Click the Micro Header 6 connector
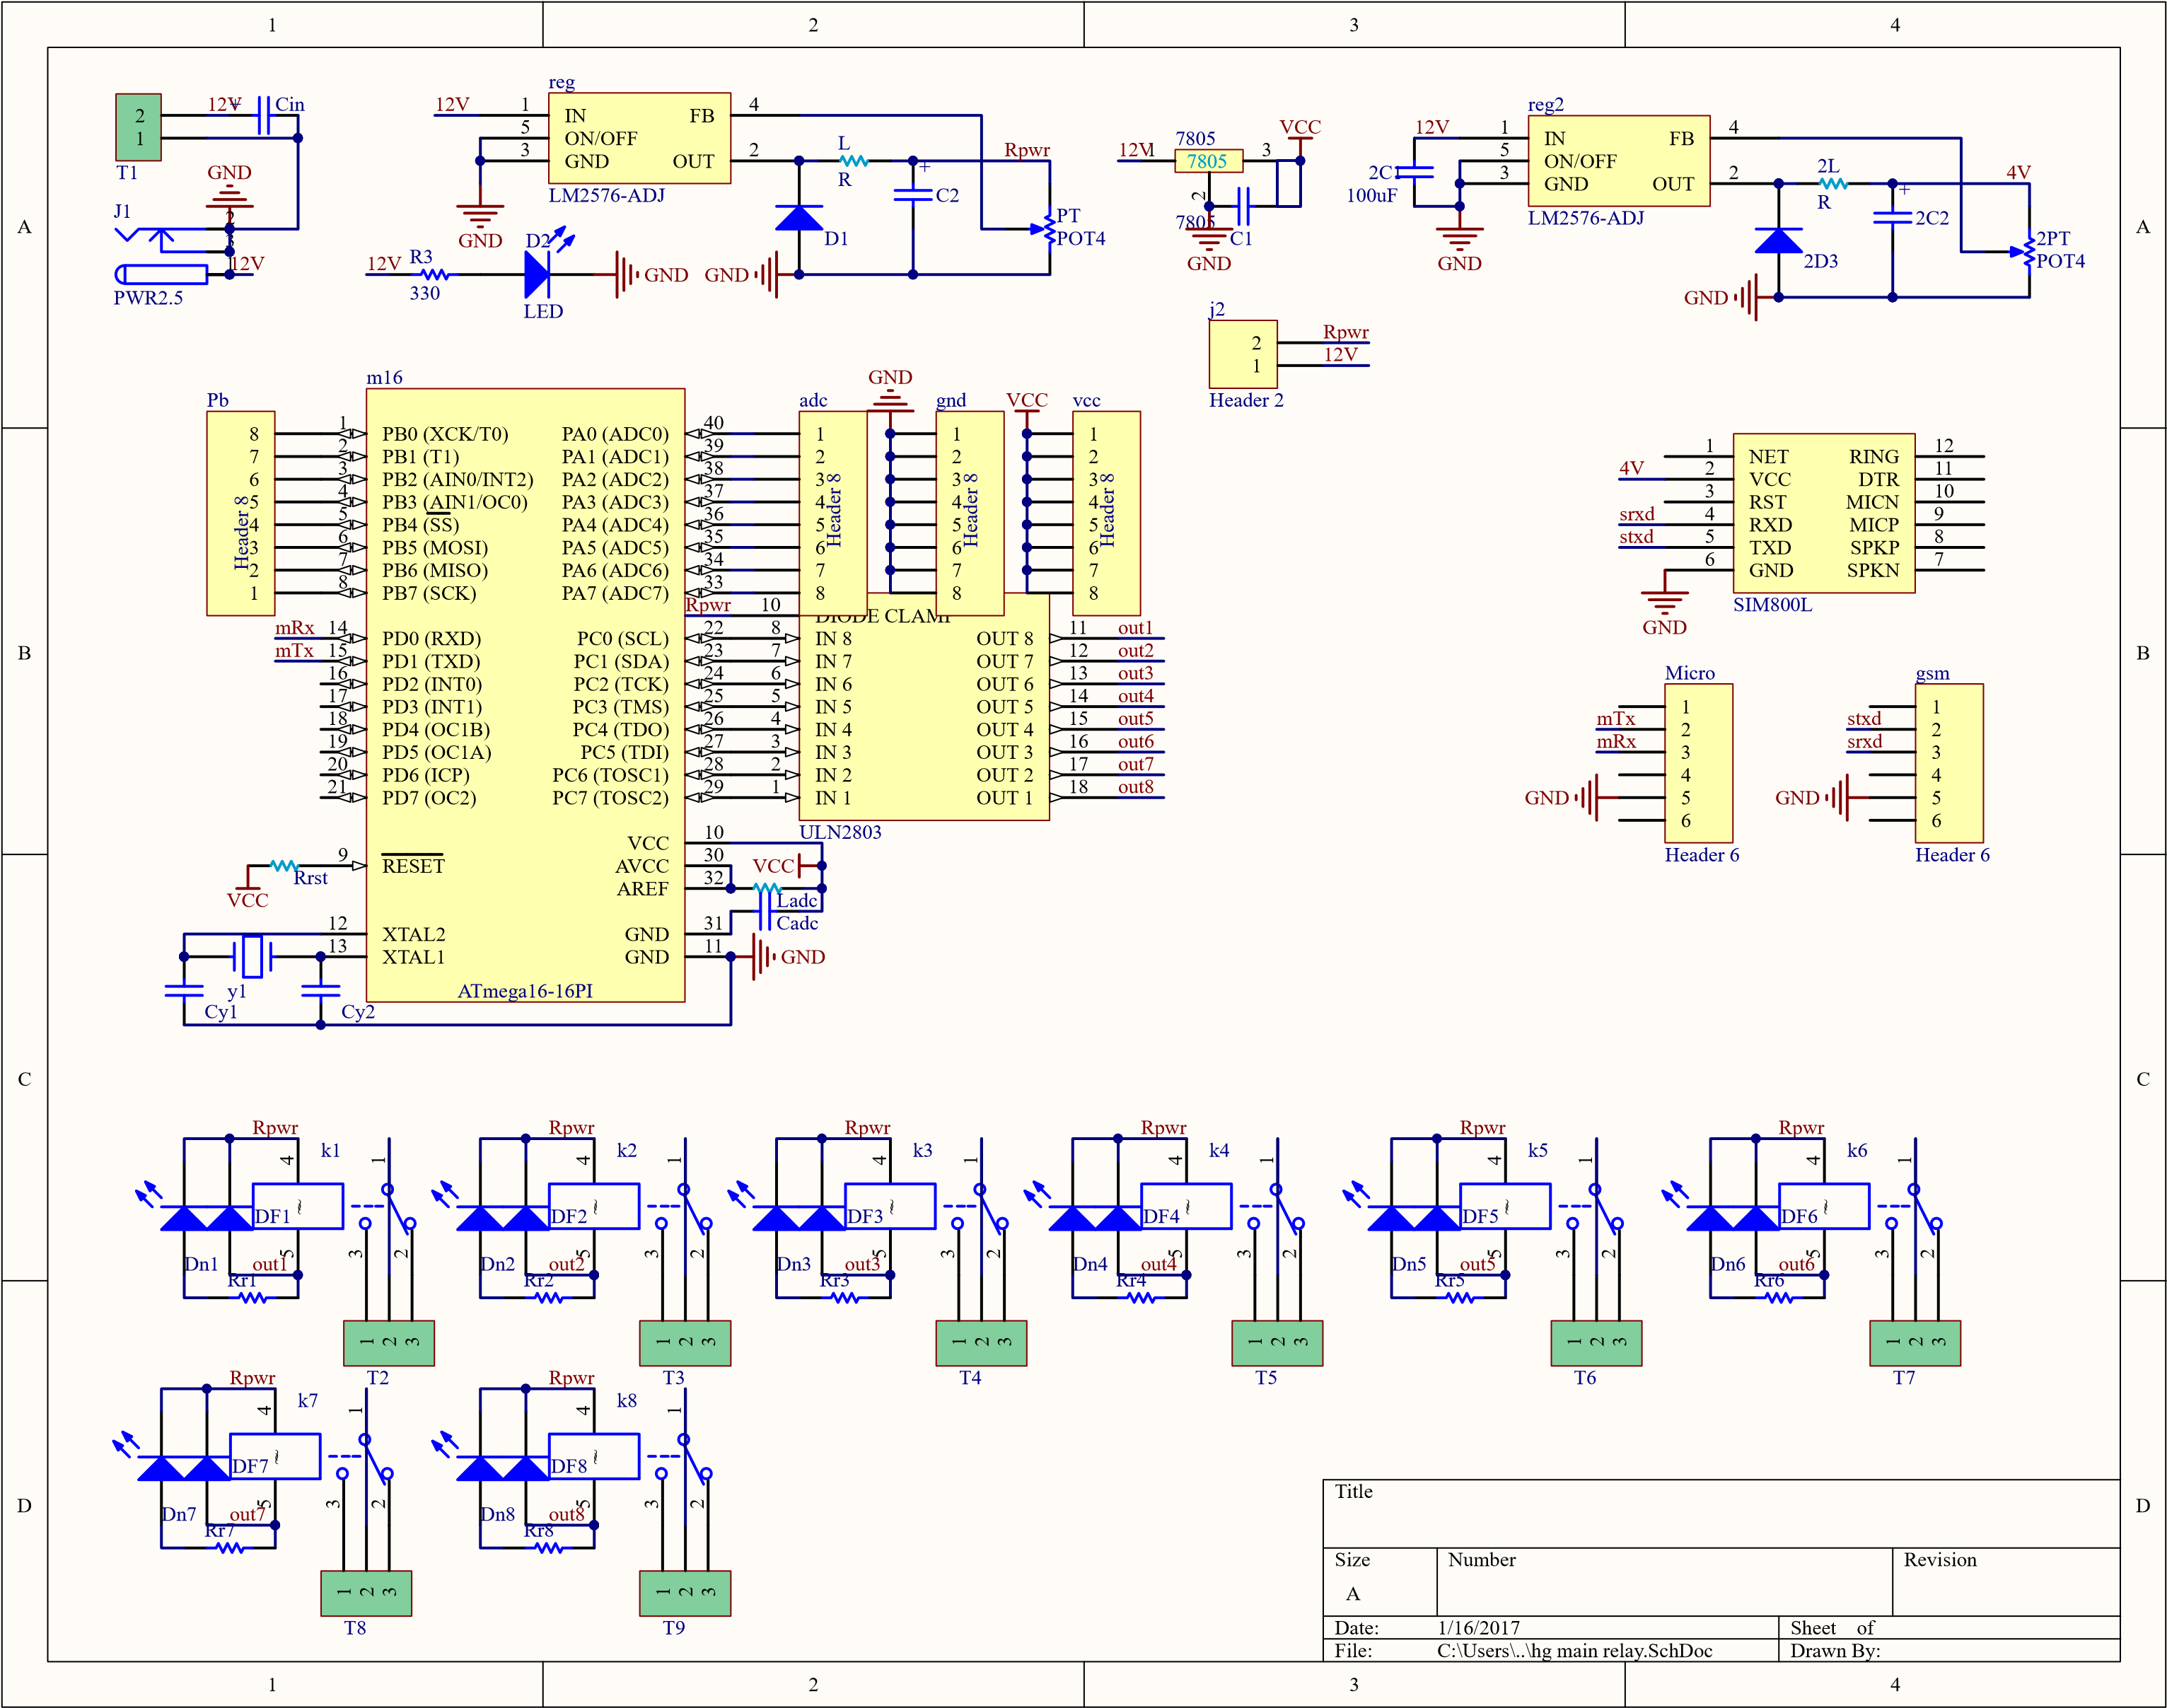The height and width of the screenshot is (1708, 2167). (x=1698, y=763)
